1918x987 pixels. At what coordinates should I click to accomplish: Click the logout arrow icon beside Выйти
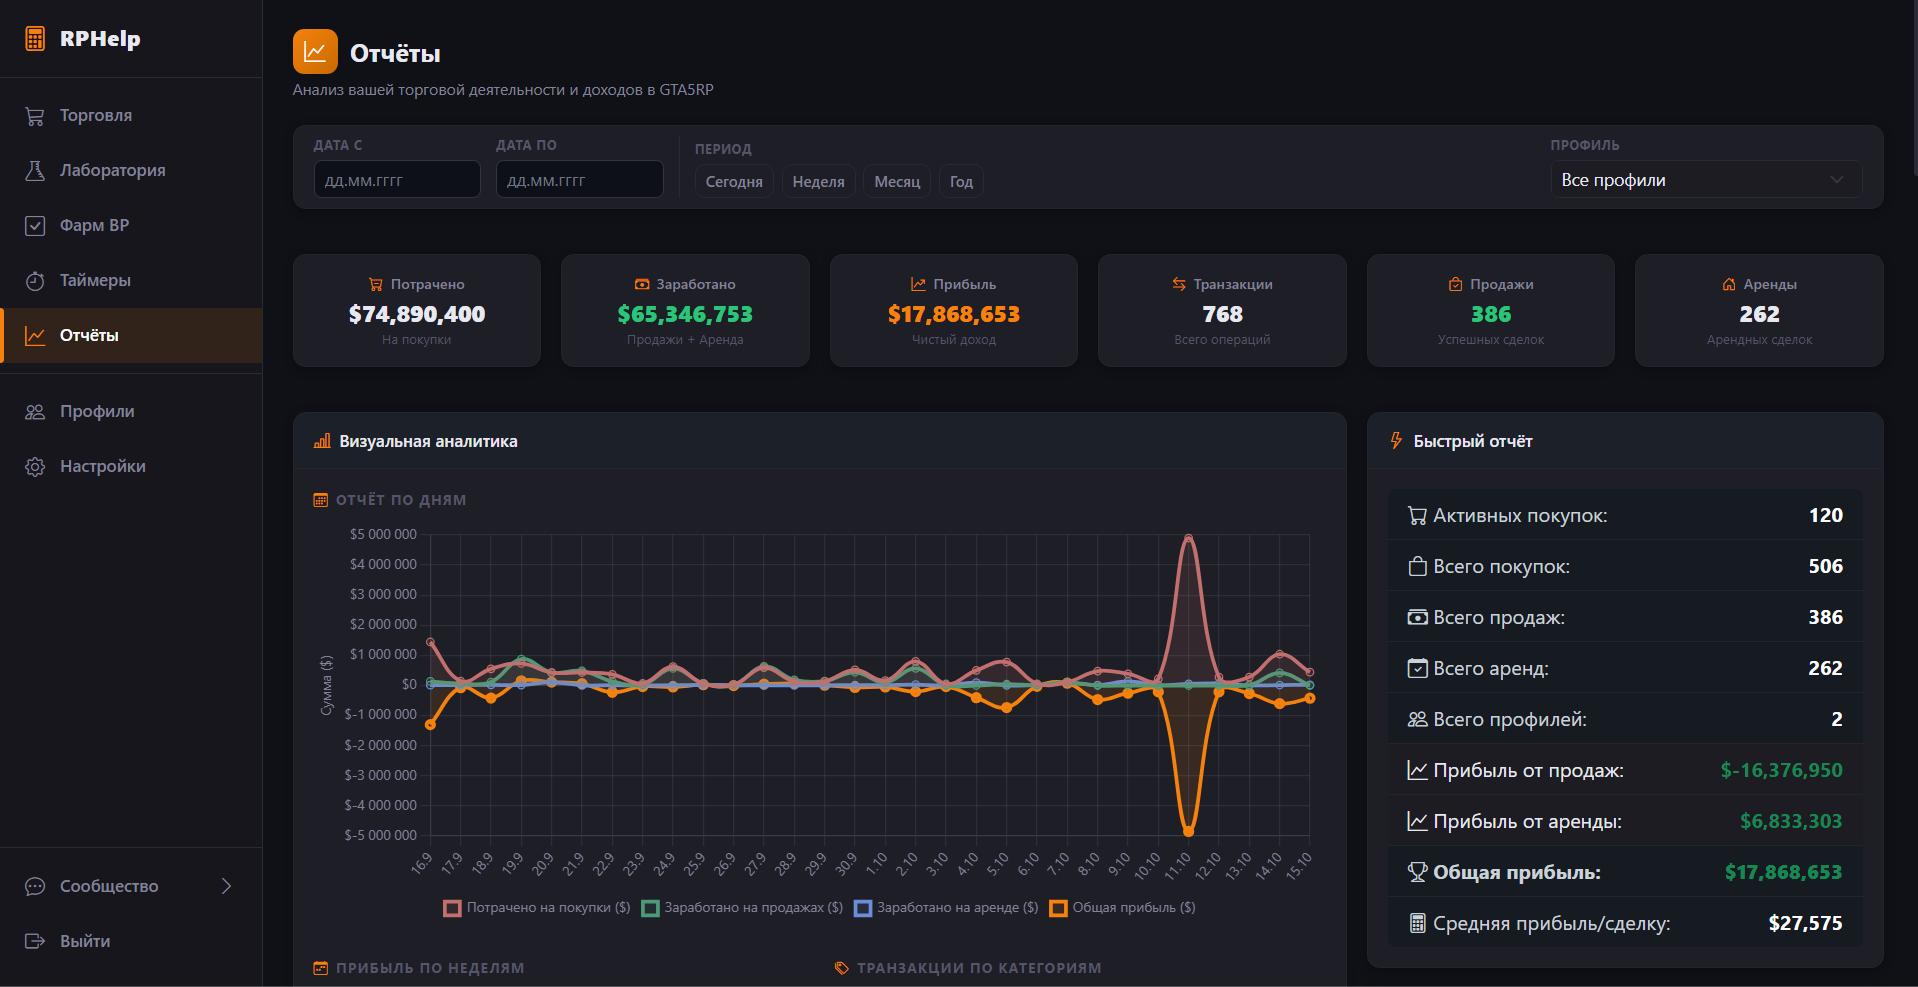tap(35, 942)
